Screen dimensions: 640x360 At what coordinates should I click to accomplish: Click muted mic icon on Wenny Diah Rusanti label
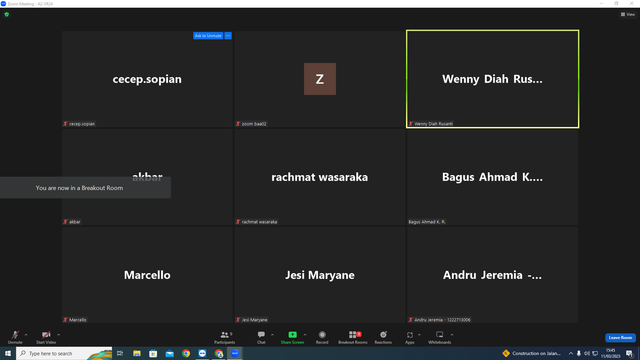[411, 124]
